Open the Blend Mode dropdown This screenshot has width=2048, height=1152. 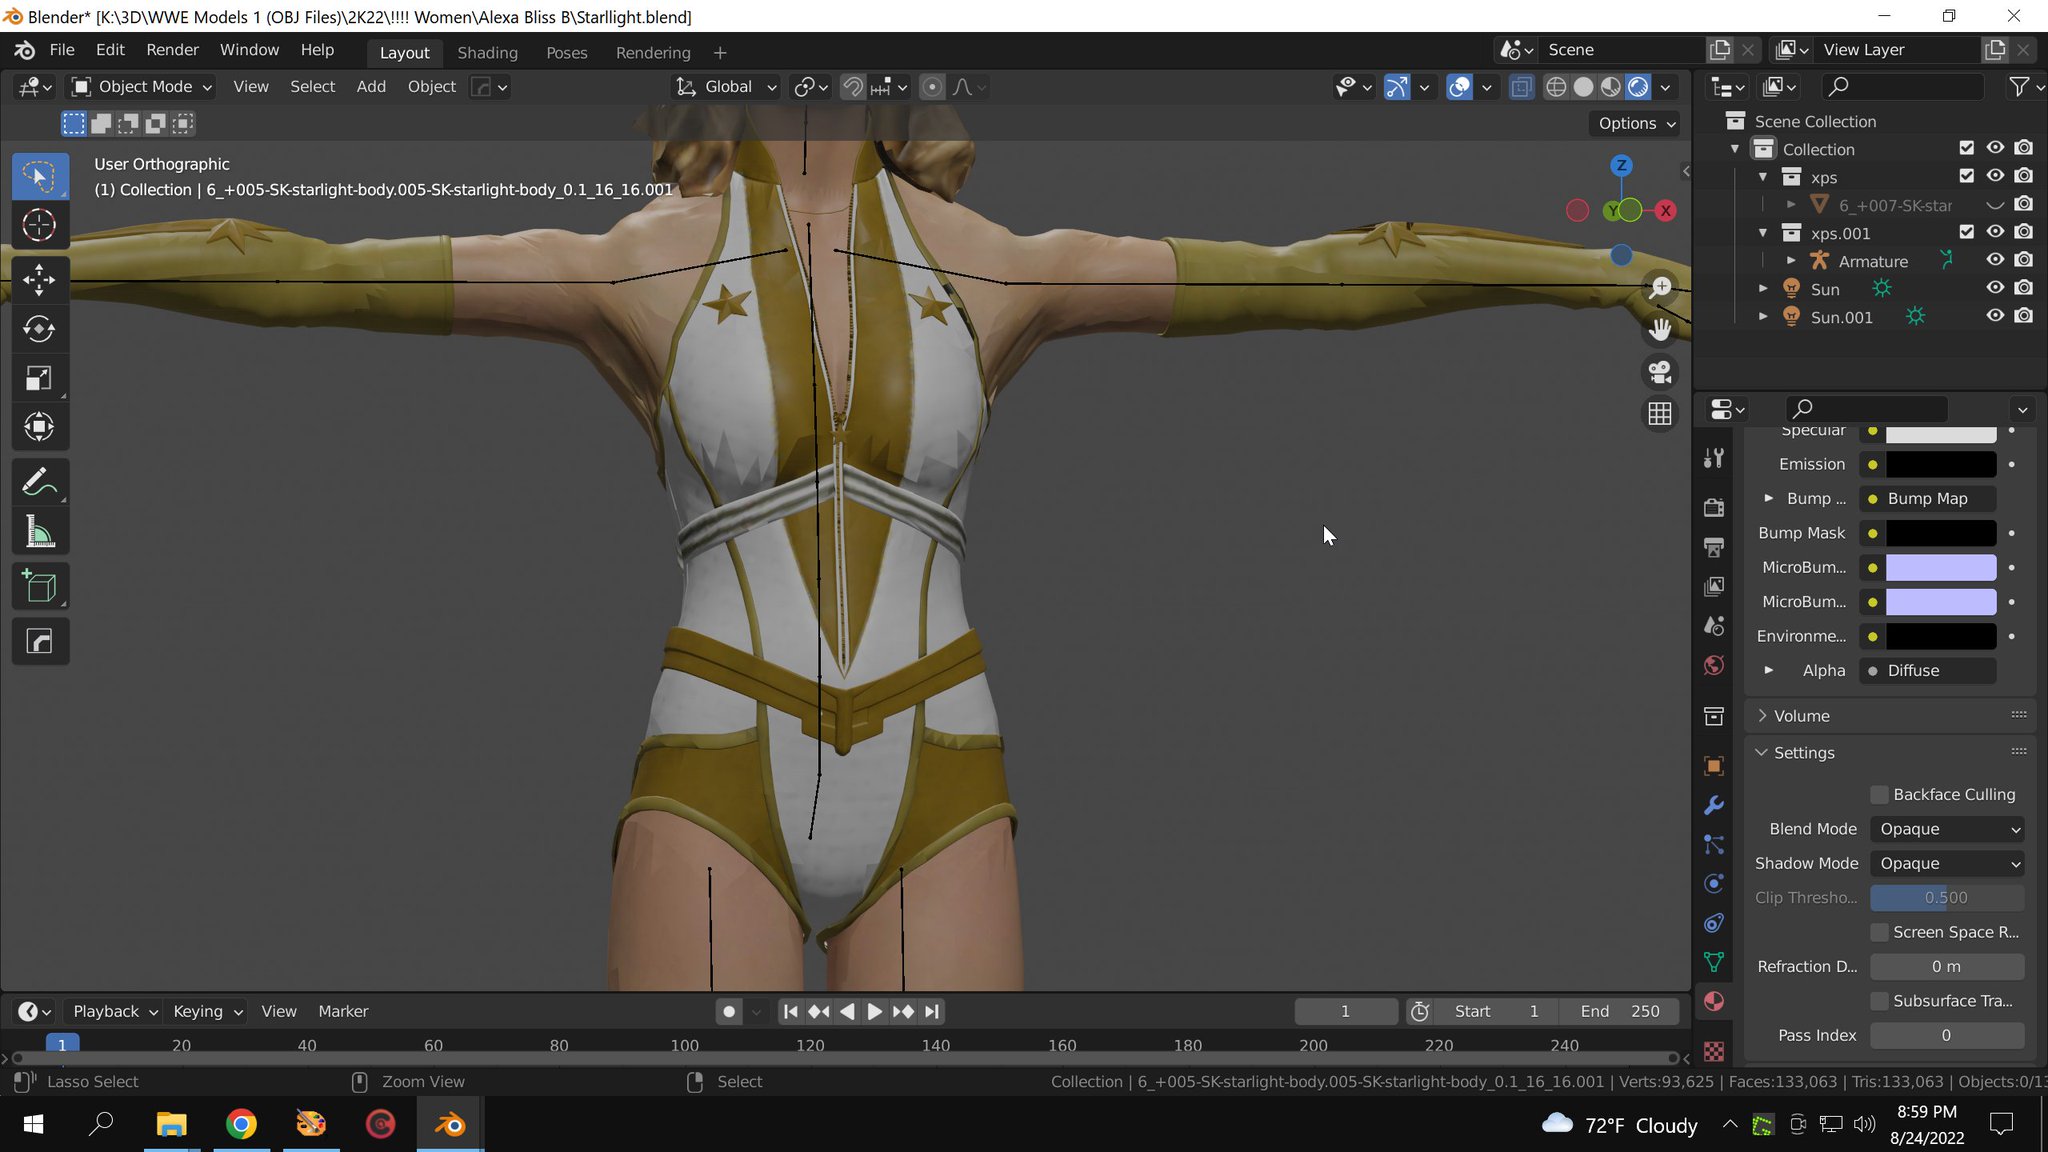click(1948, 829)
